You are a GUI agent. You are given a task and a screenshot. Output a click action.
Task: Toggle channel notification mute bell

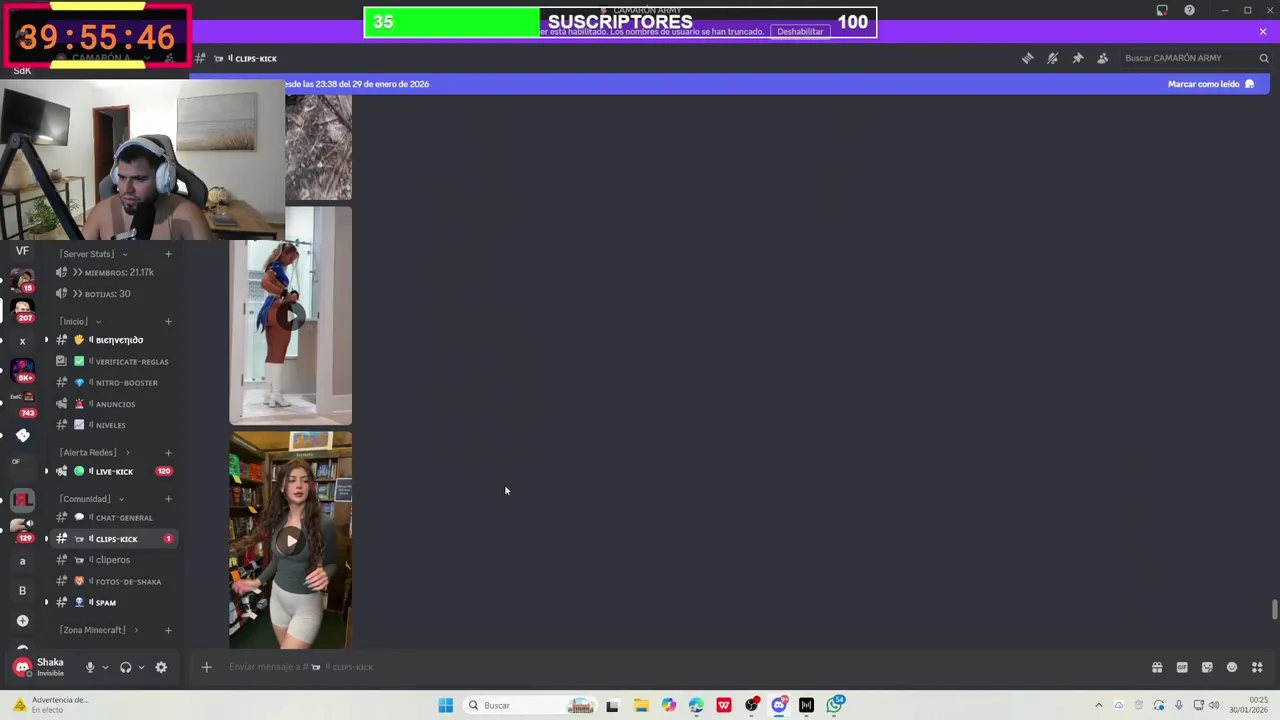(1052, 58)
